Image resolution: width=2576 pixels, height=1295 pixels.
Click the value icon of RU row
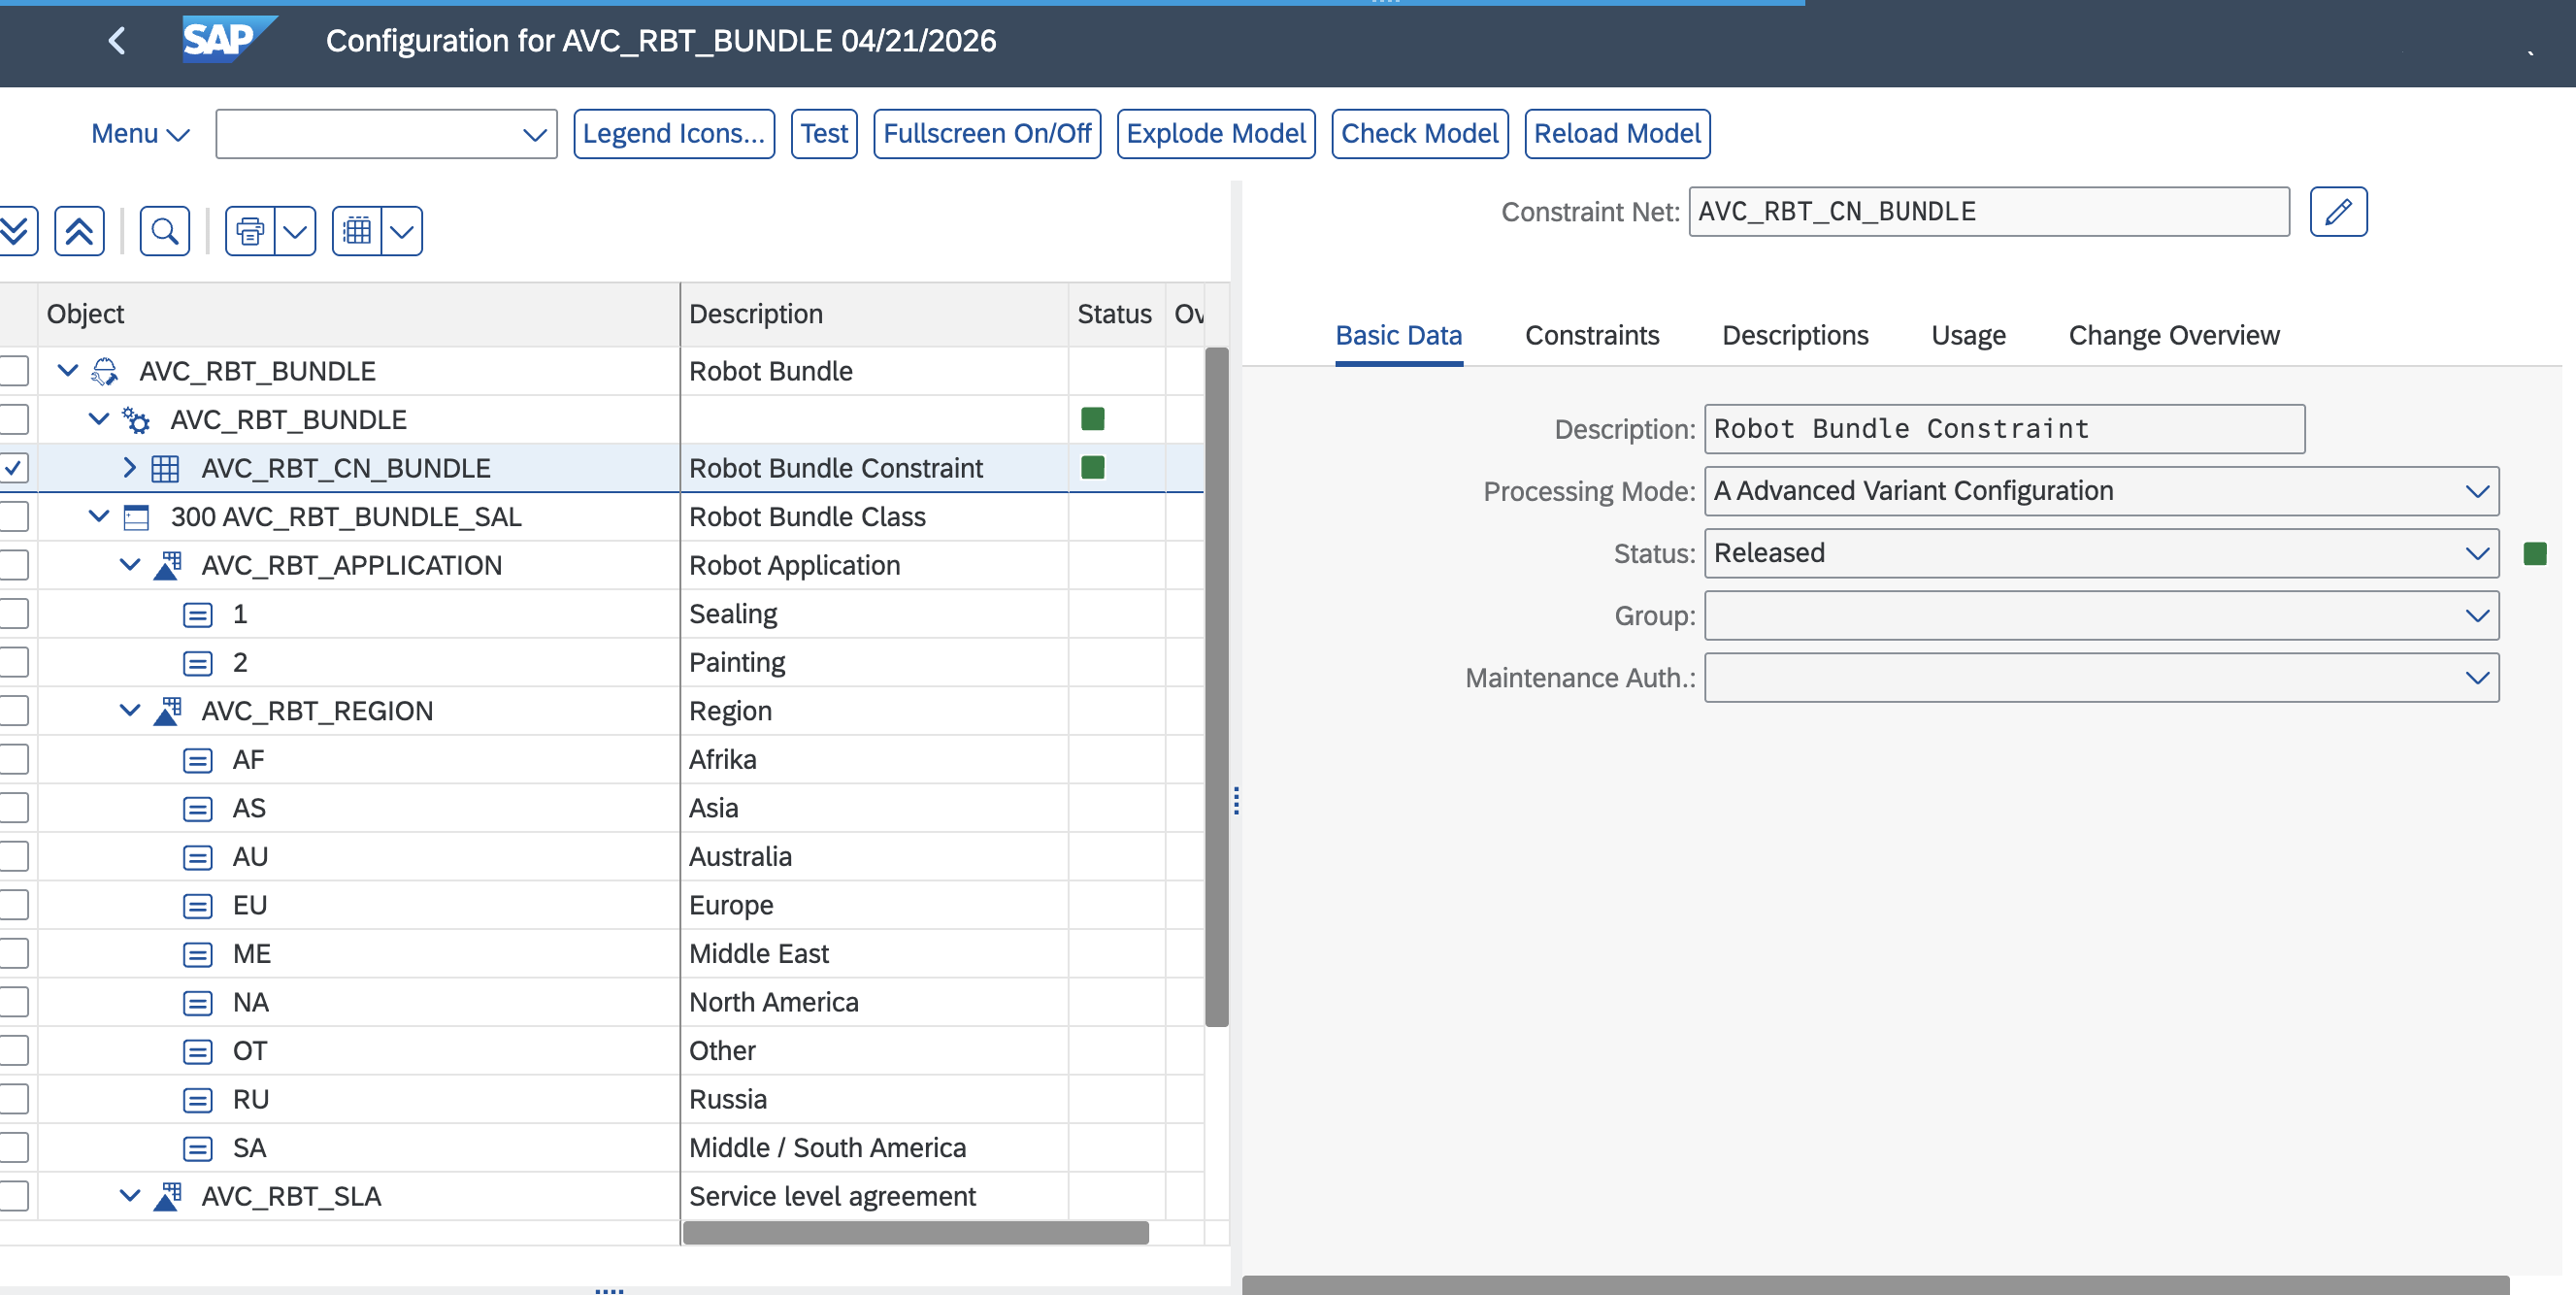point(198,1100)
